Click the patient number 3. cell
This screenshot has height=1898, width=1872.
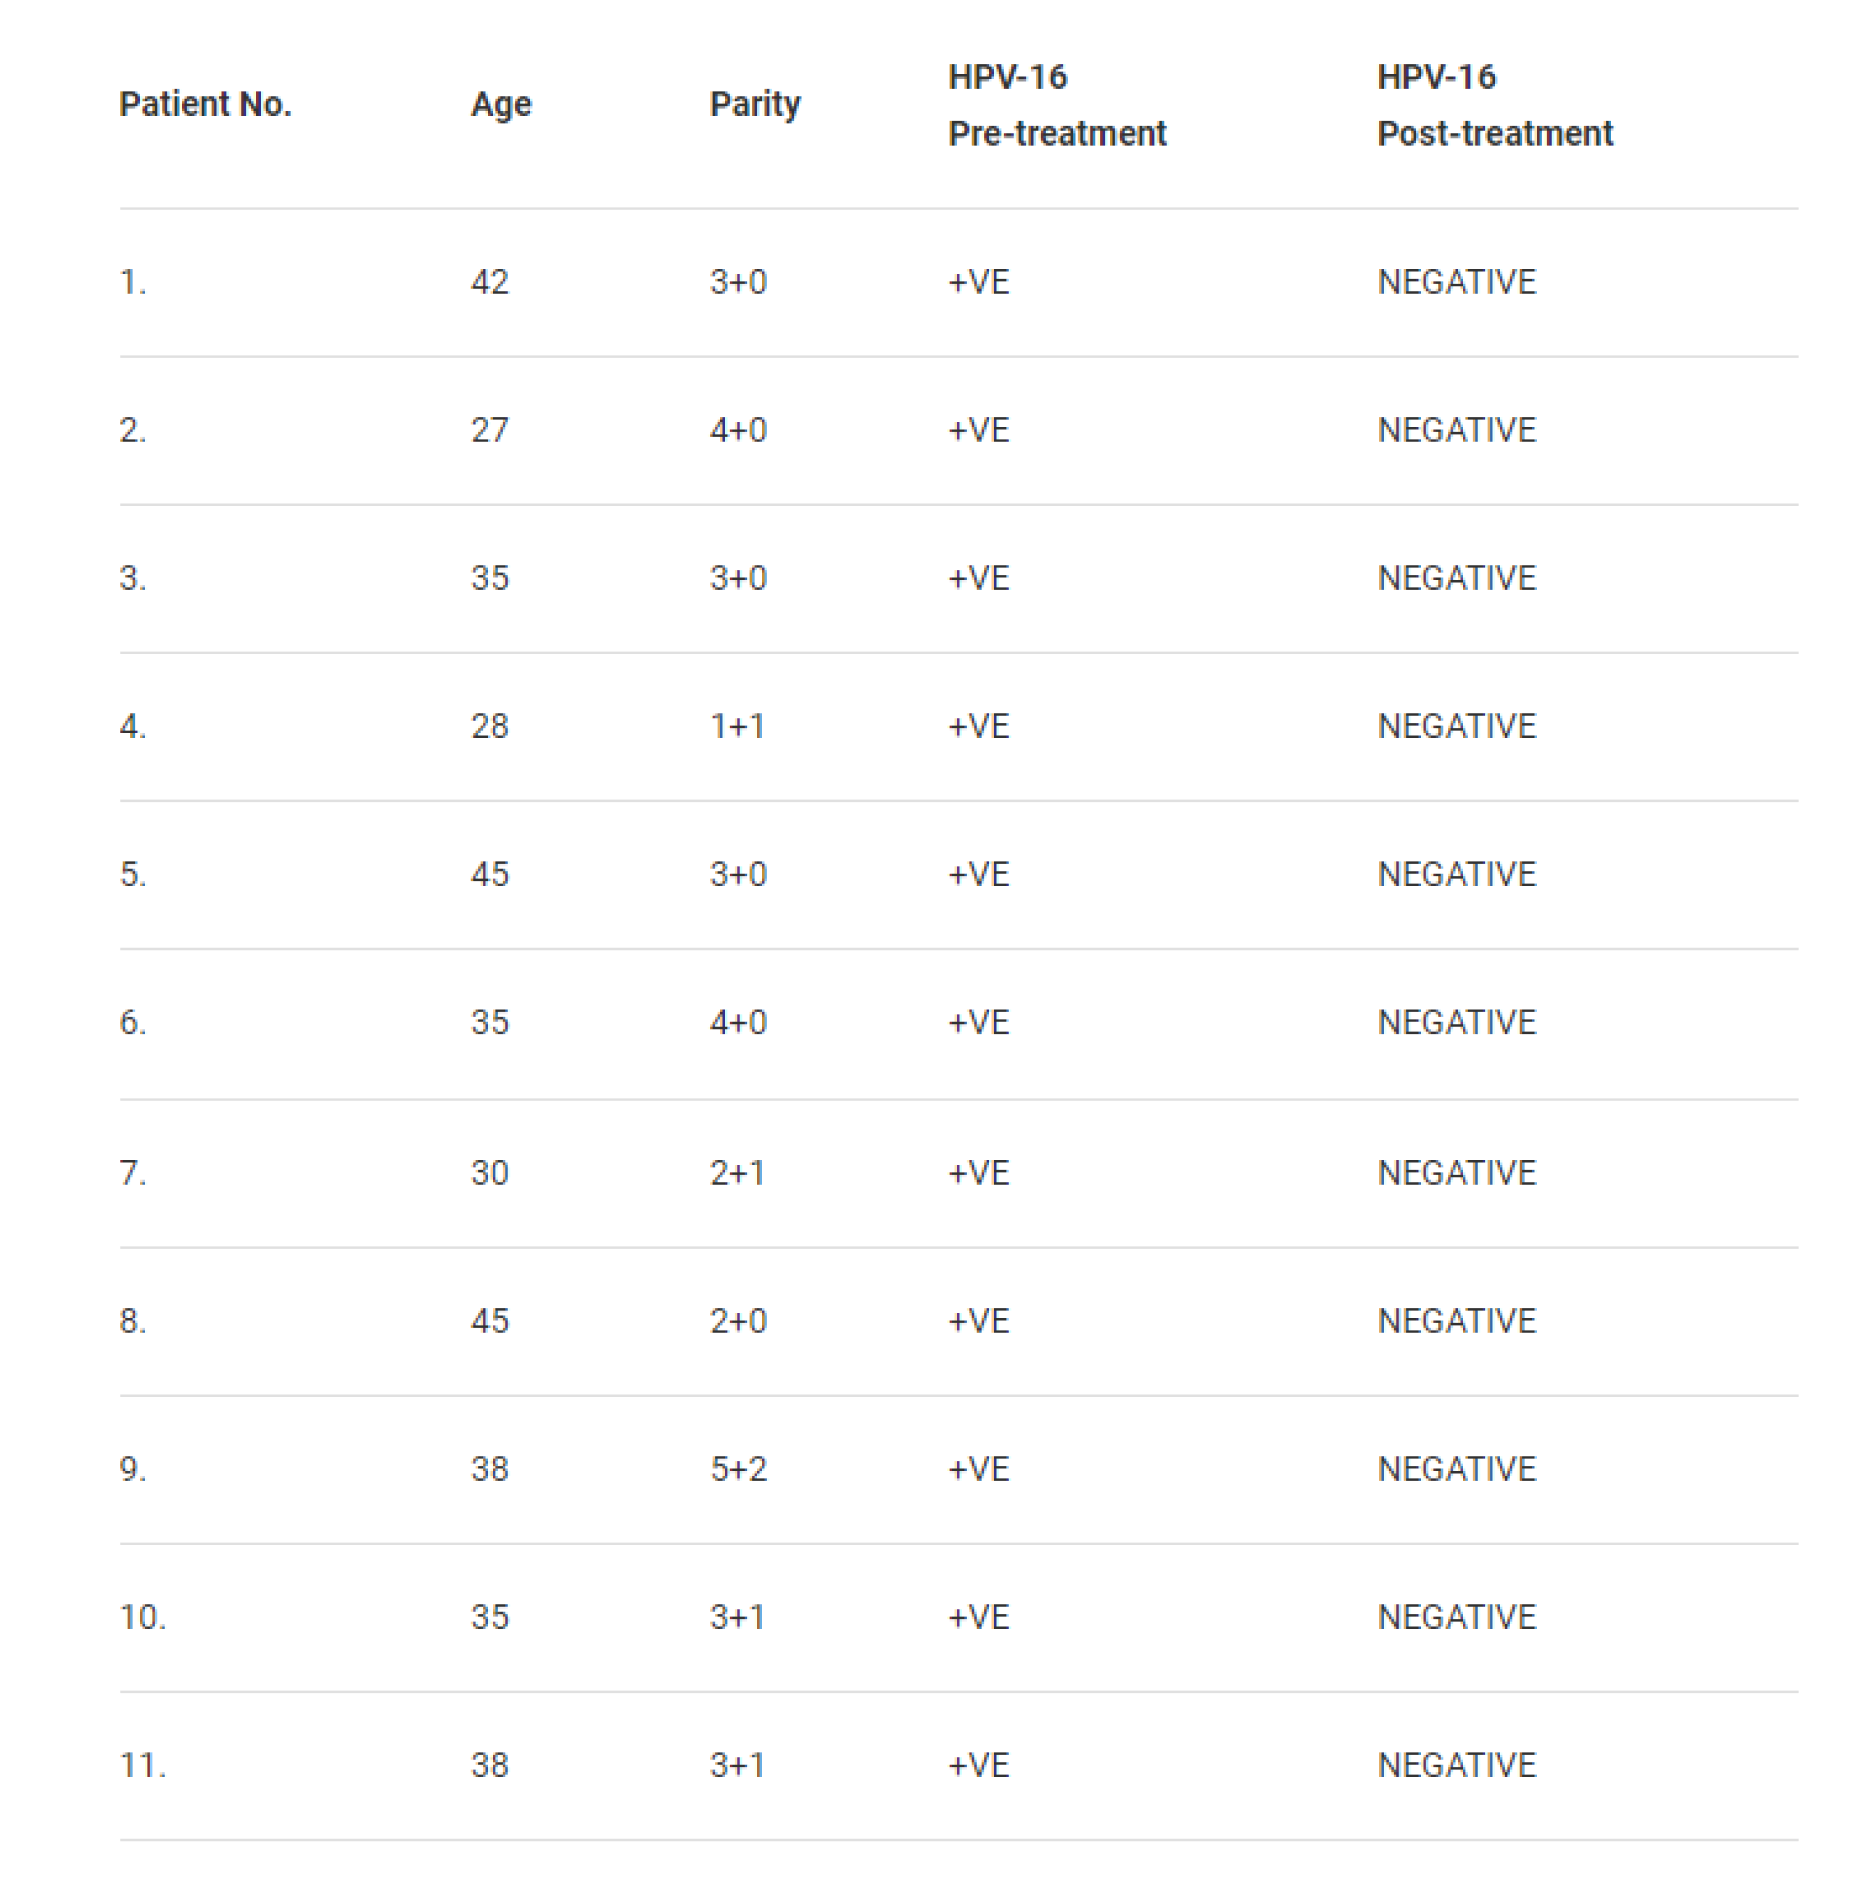[x=133, y=578]
